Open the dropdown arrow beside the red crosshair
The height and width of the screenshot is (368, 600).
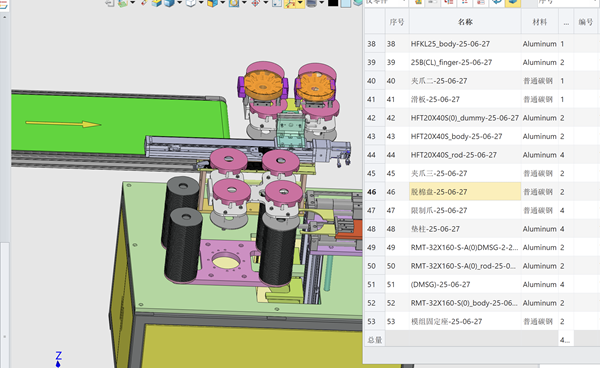[x=266, y=3]
